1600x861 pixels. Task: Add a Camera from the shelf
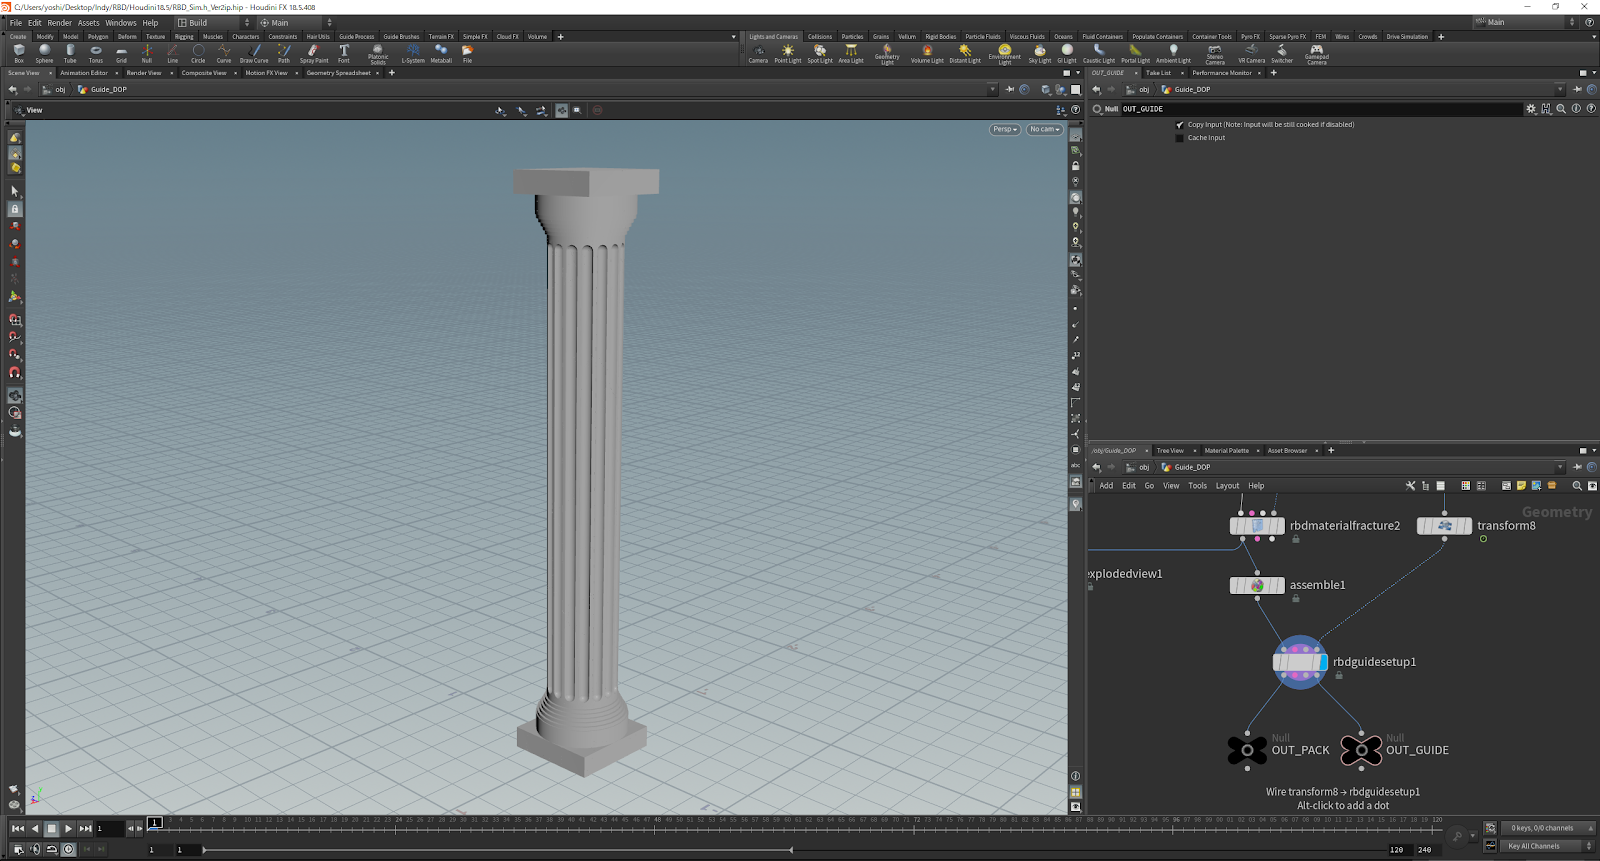click(758, 53)
